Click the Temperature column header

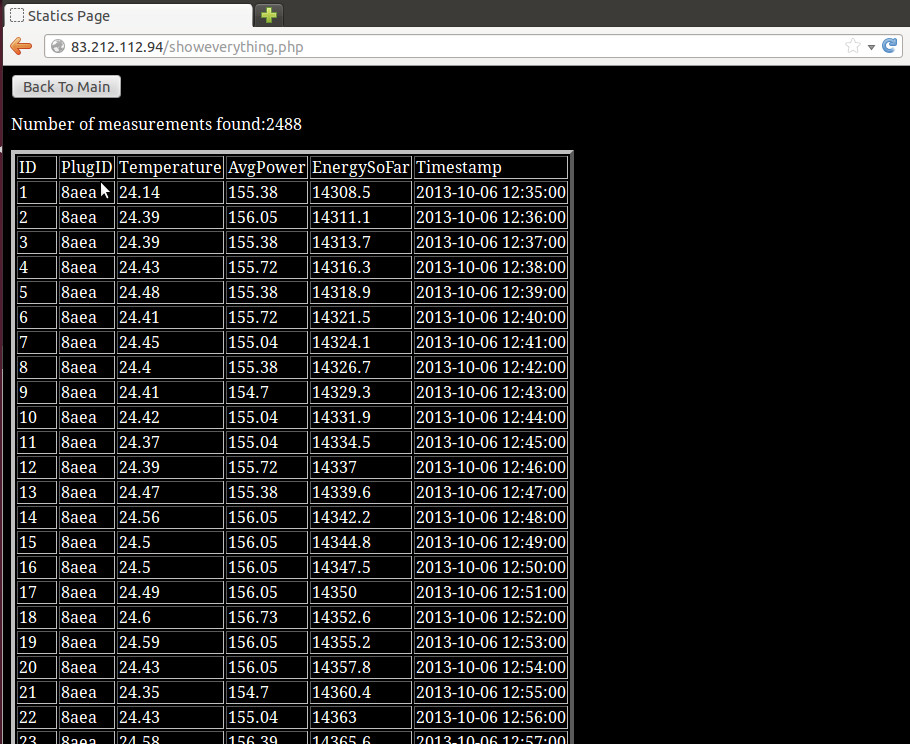tap(170, 167)
